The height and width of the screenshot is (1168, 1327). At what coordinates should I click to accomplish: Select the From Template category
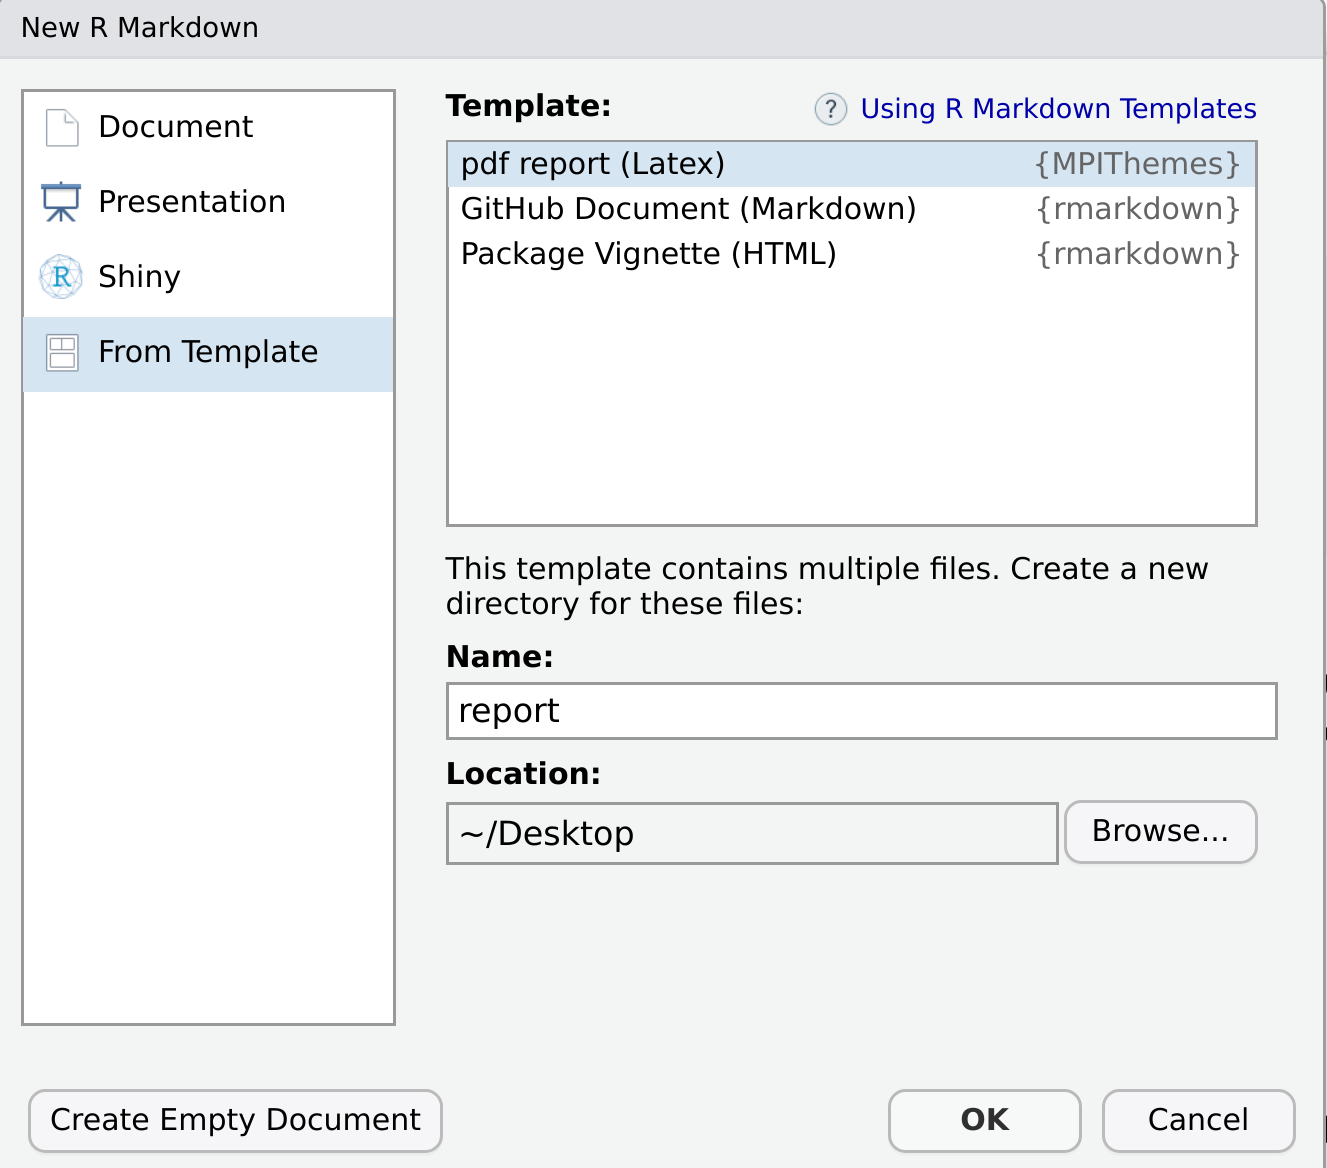pyautogui.click(x=209, y=353)
